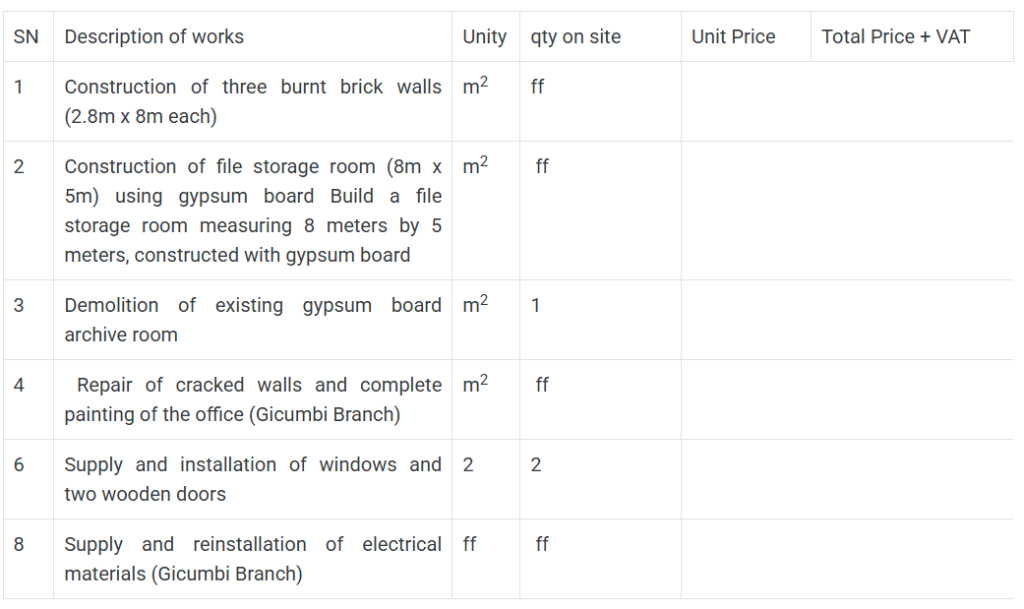The height and width of the screenshot is (609, 1024).
Task: Select the file storage room description text
Action: click(x=252, y=210)
